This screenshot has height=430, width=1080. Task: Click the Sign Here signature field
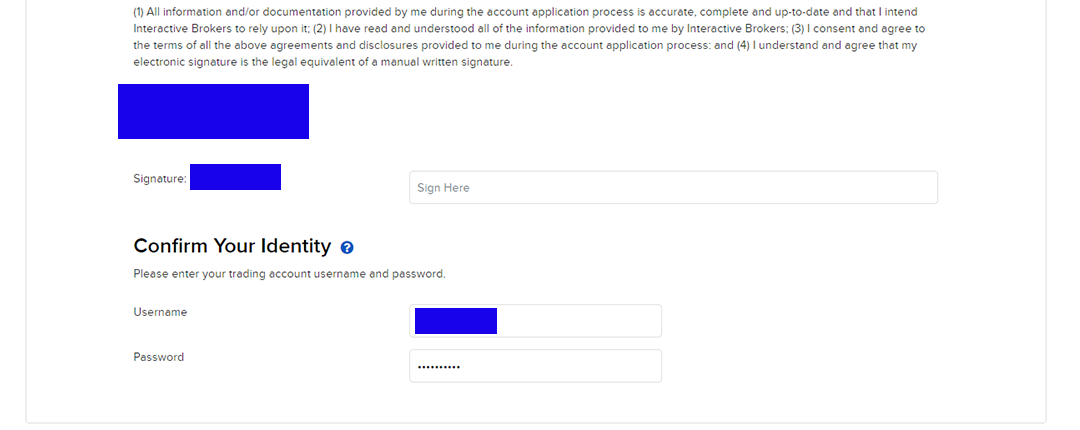(x=673, y=188)
